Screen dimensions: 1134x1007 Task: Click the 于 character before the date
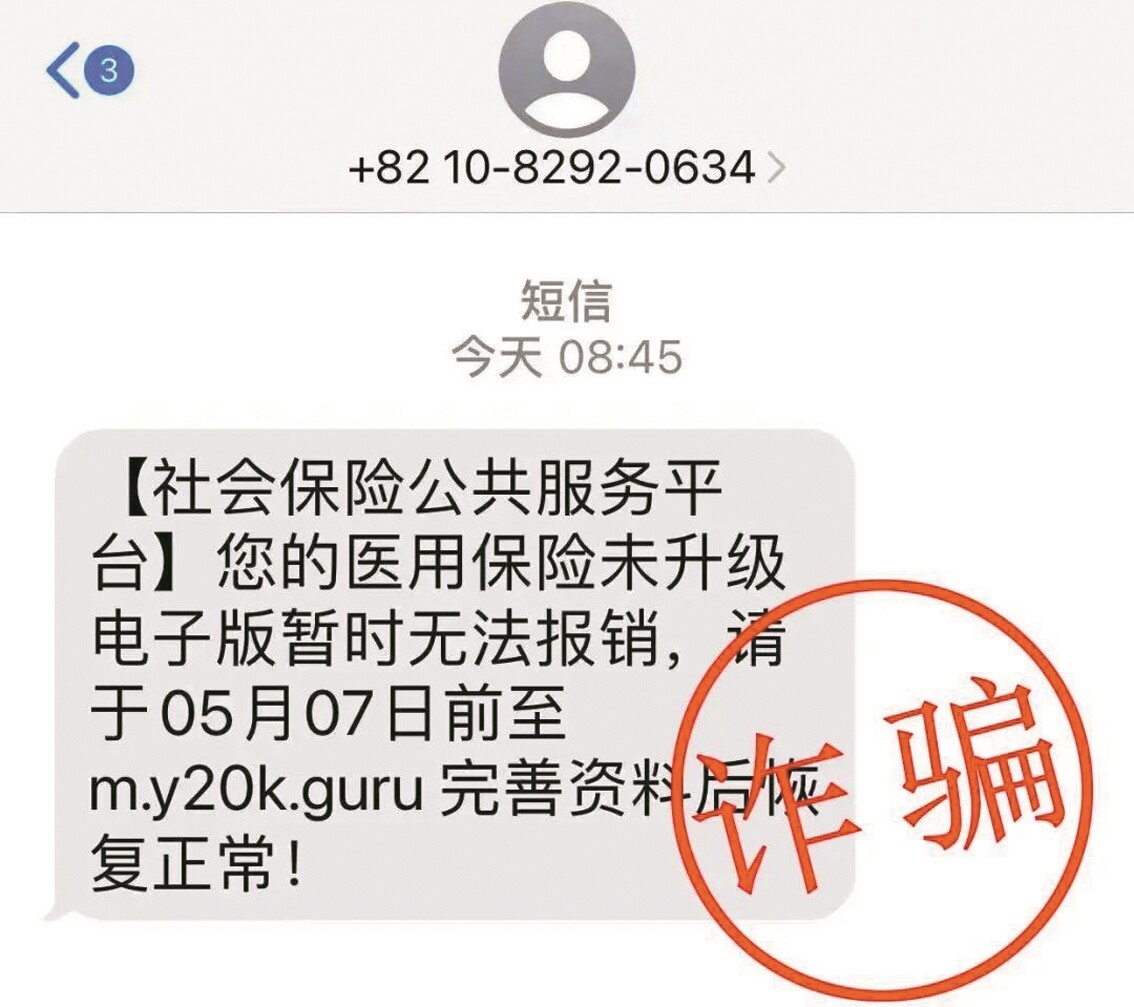(120, 715)
